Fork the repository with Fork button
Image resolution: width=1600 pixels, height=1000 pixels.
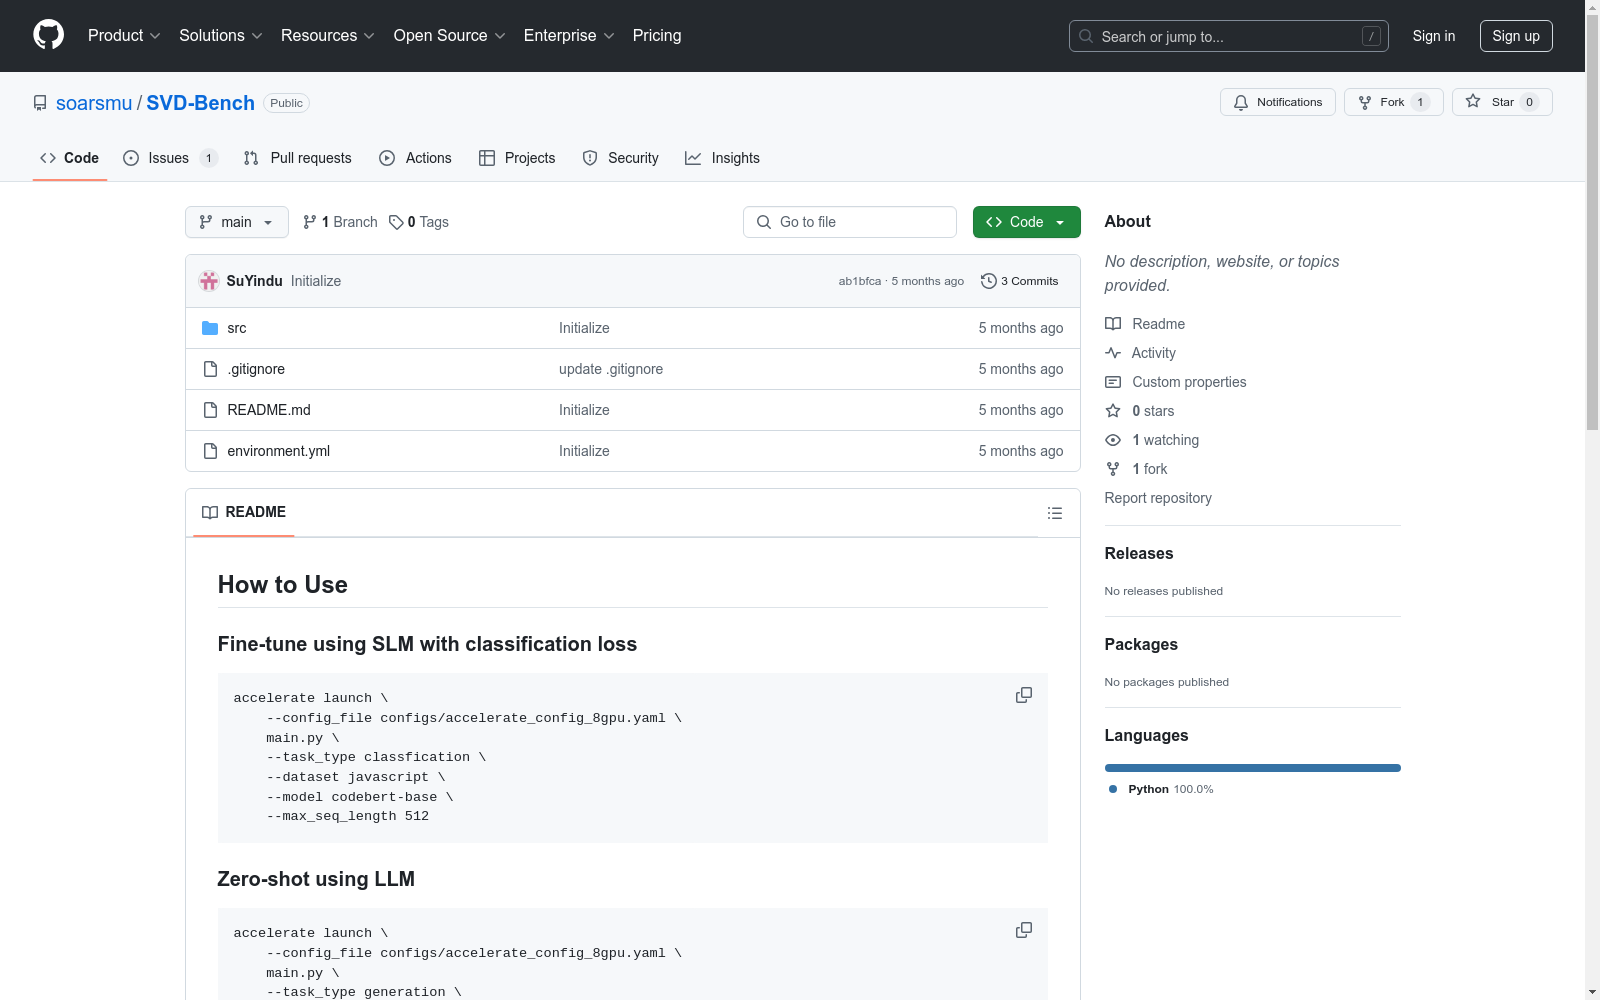tap(1393, 102)
